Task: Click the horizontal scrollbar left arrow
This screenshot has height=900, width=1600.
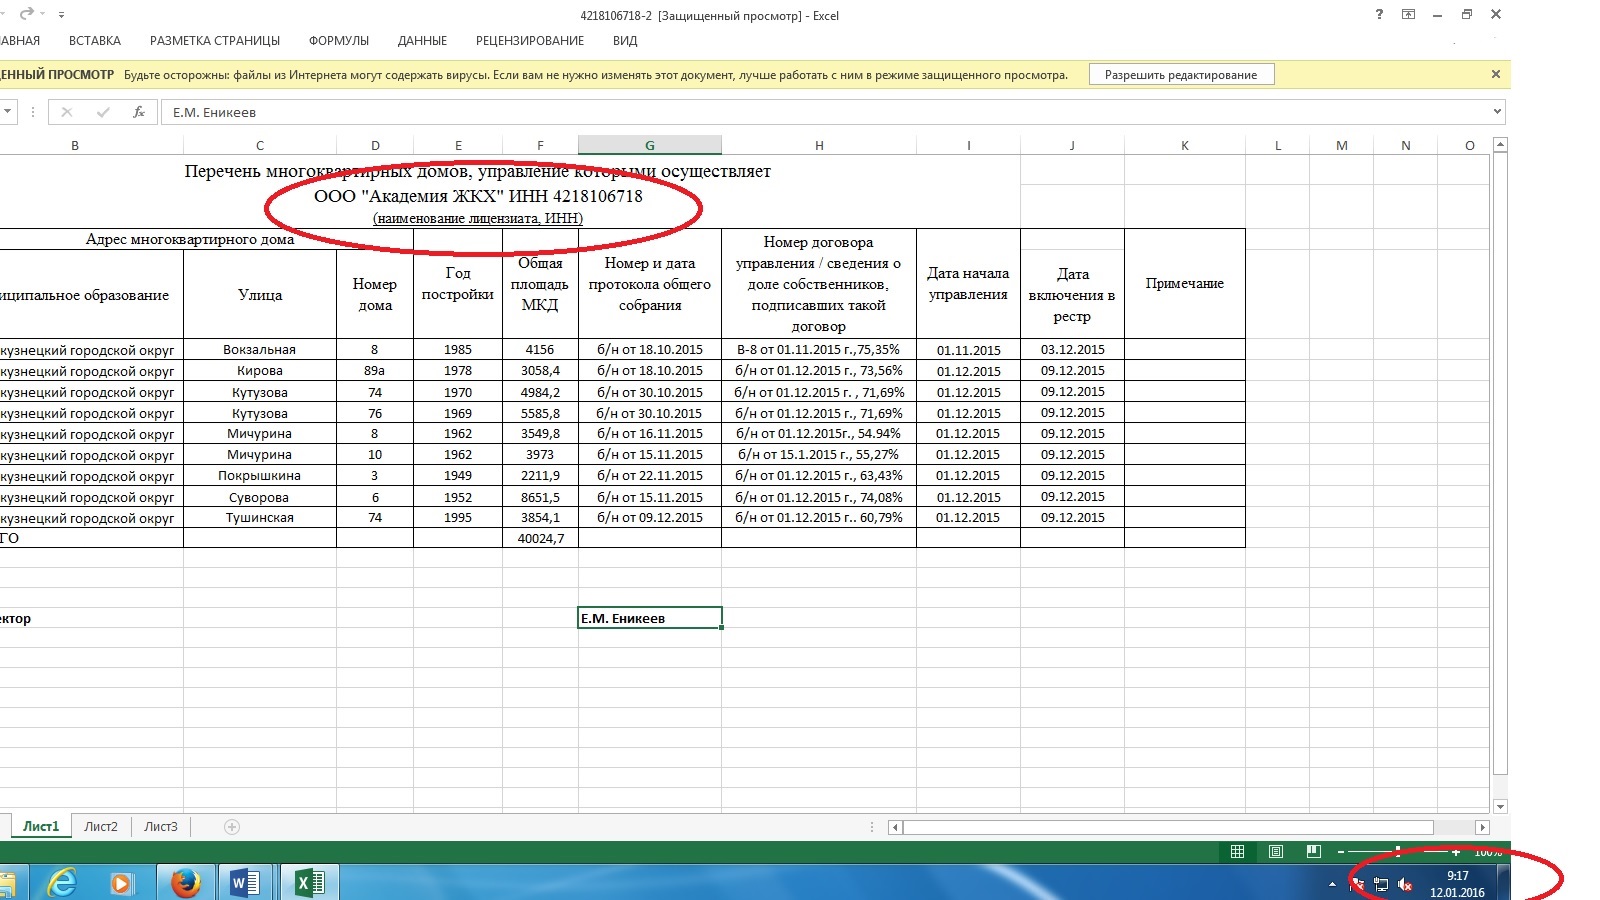Action: tap(895, 827)
